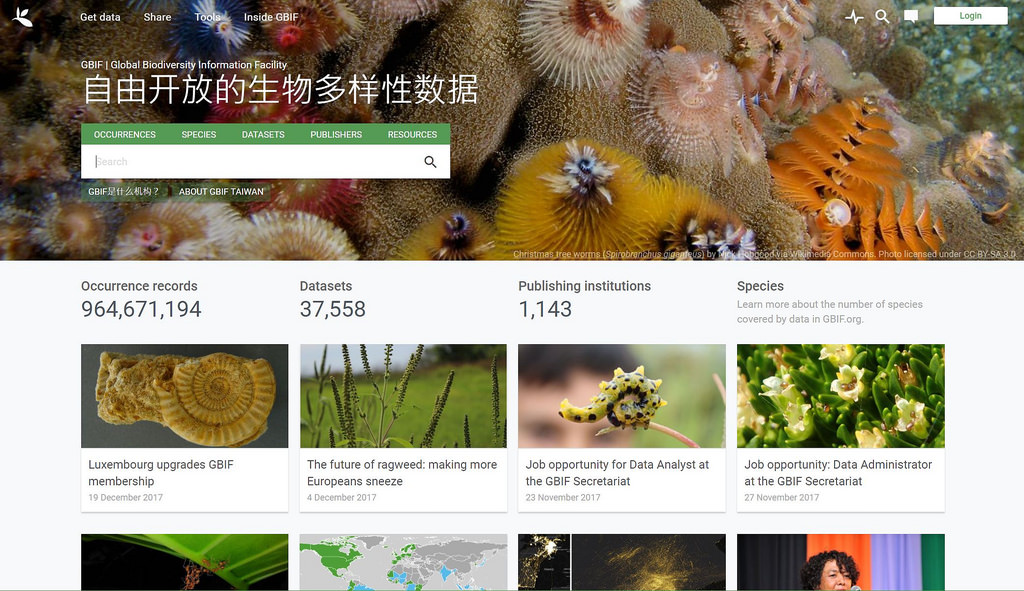Screen dimensions: 1024x591
Task: Click the GBIF logo icon
Action: [x=22, y=17]
